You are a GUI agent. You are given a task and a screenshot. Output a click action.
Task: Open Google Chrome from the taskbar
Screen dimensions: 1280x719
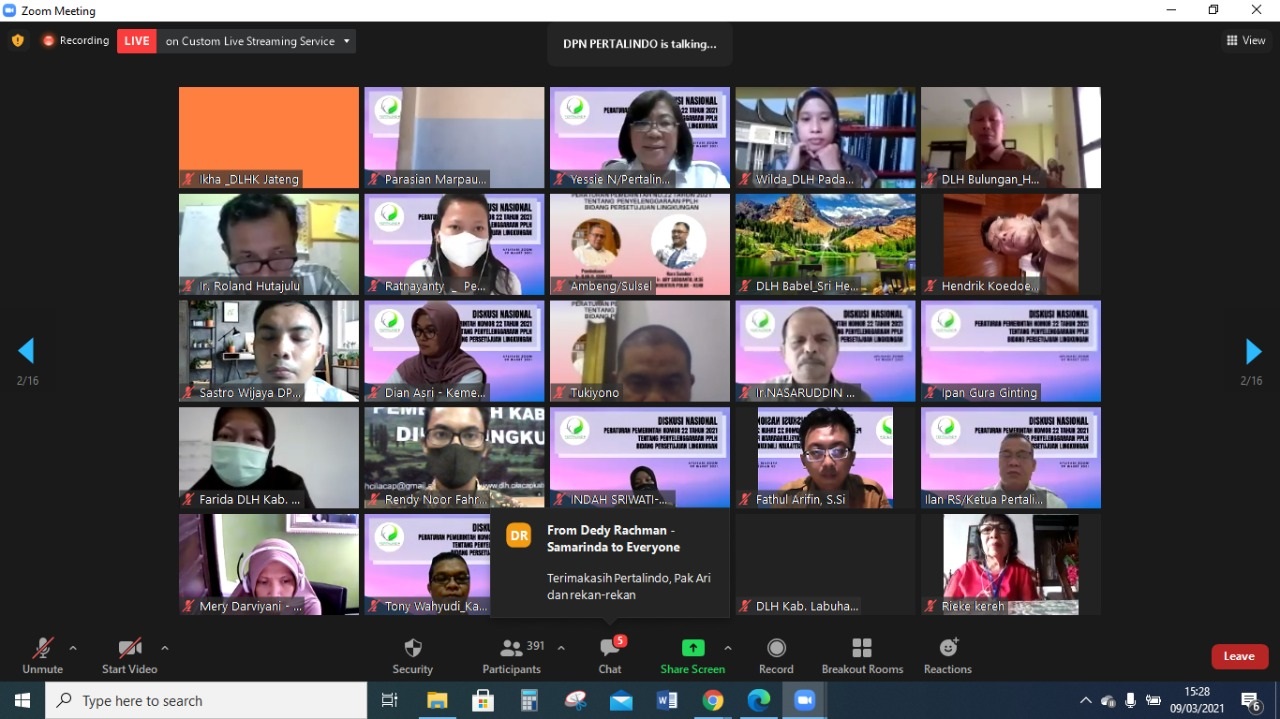click(x=712, y=701)
